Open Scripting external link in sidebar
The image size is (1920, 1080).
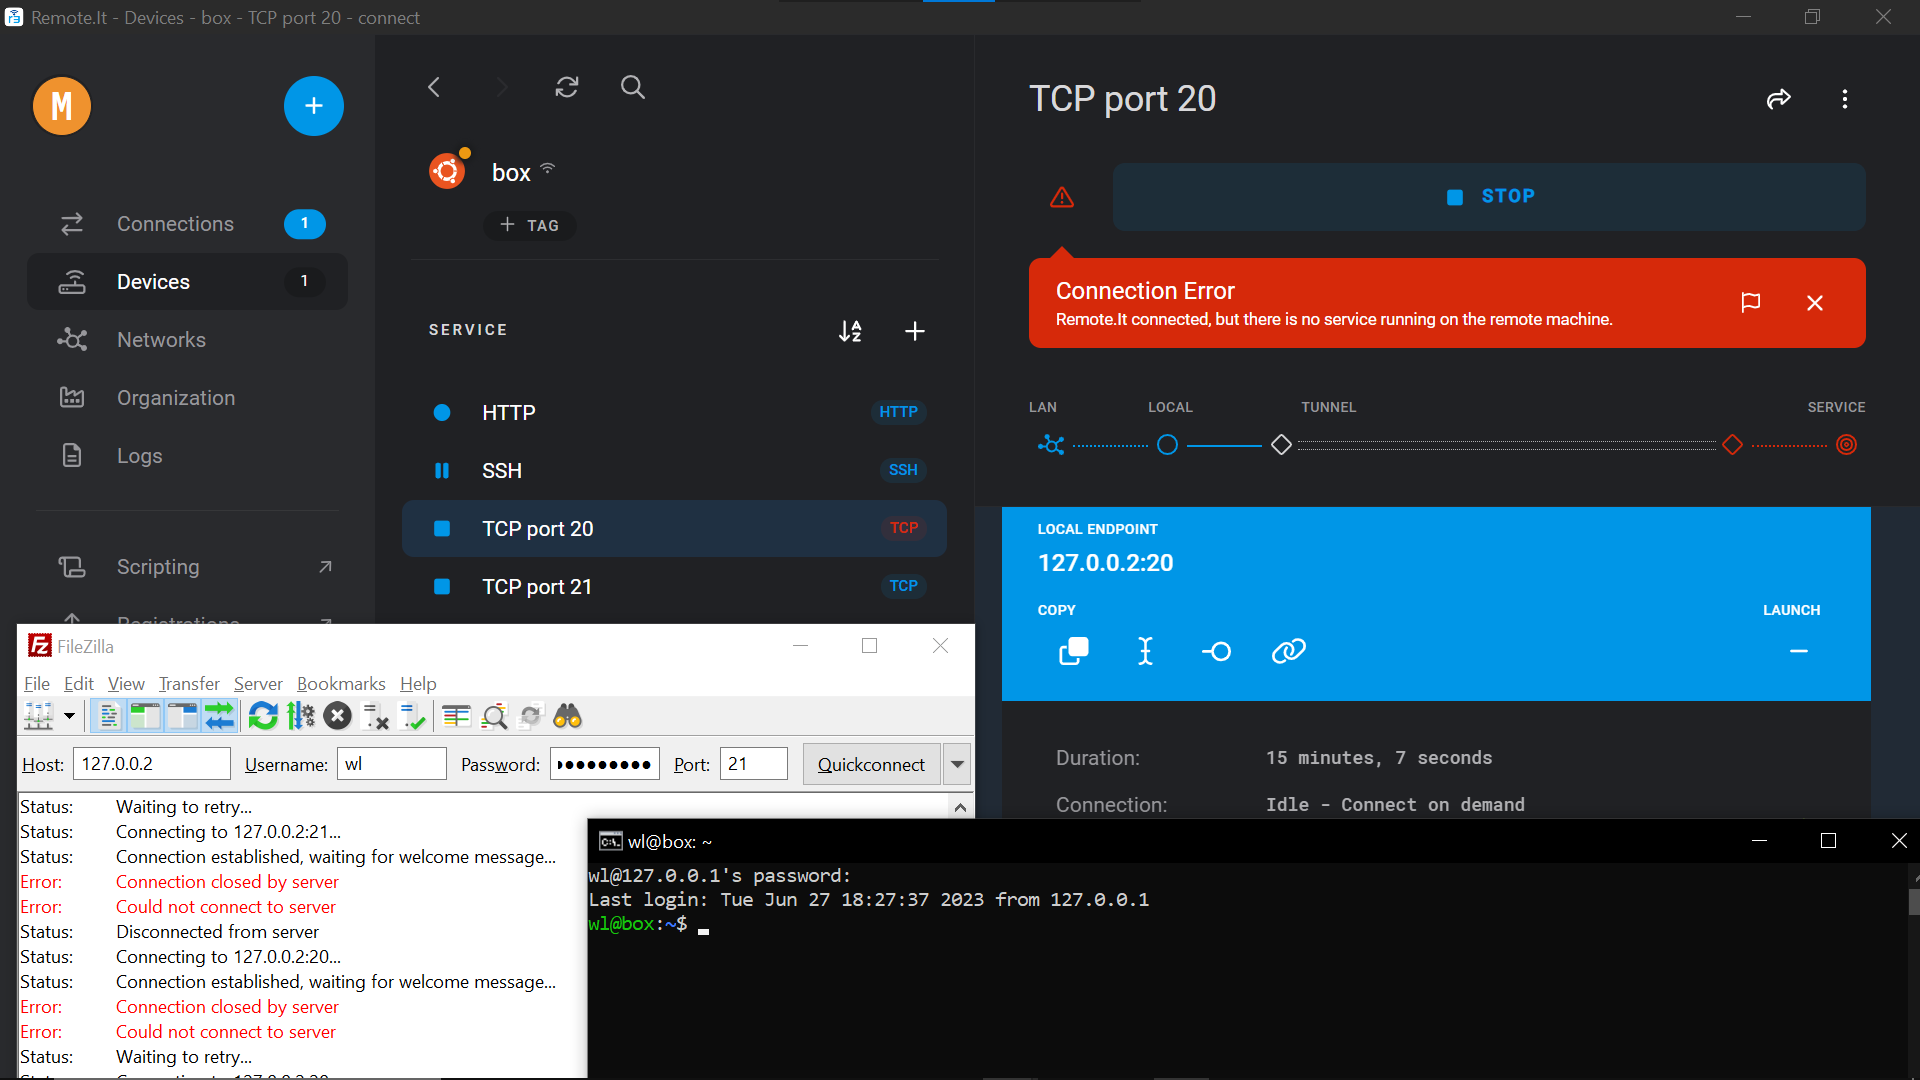pyautogui.click(x=188, y=567)
